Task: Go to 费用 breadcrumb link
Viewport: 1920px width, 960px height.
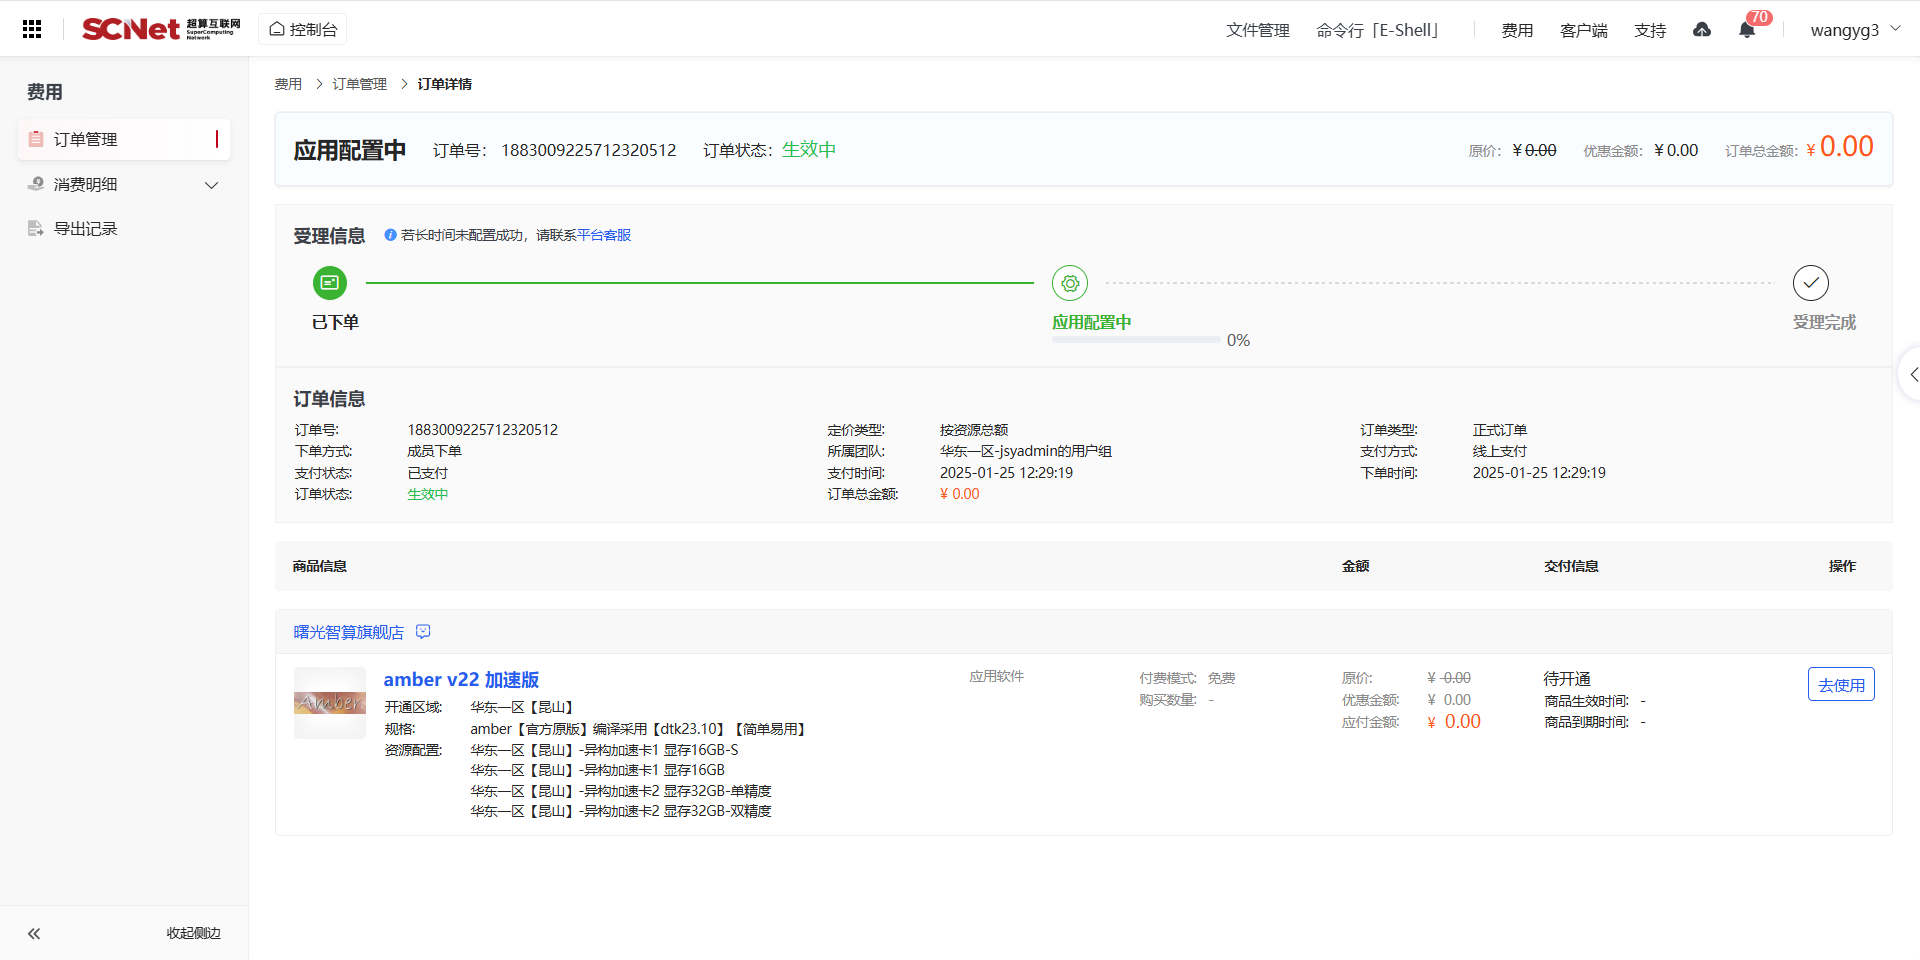Action: pyautogui.click(x=288, y=84)
